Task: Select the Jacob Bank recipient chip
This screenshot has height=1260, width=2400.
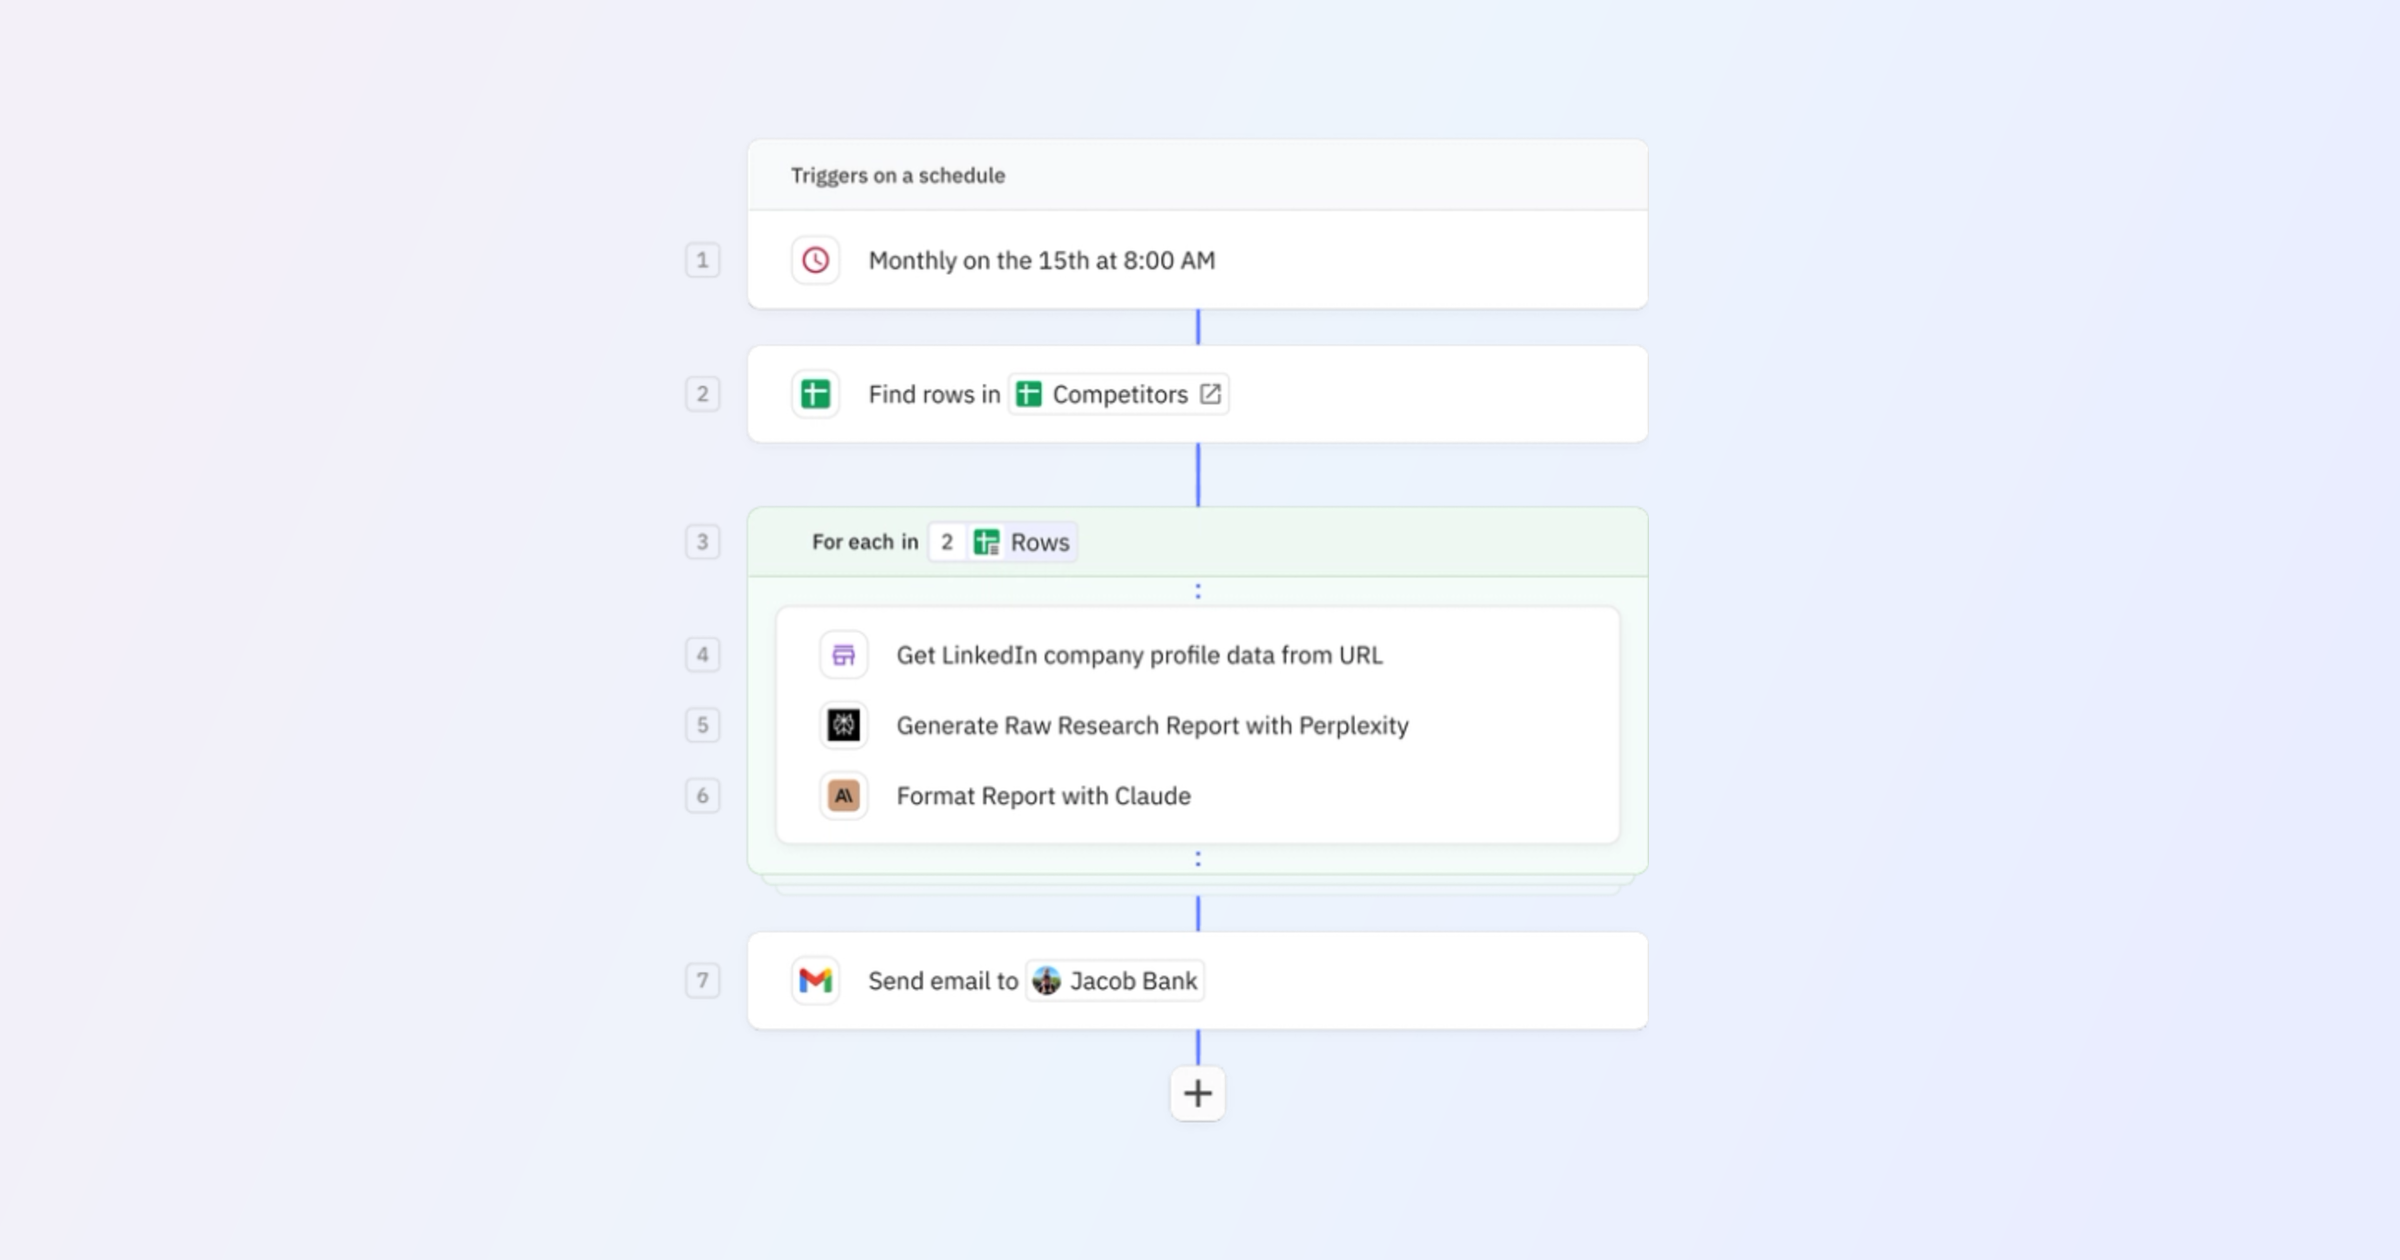Action: [x=1114, y=980]
